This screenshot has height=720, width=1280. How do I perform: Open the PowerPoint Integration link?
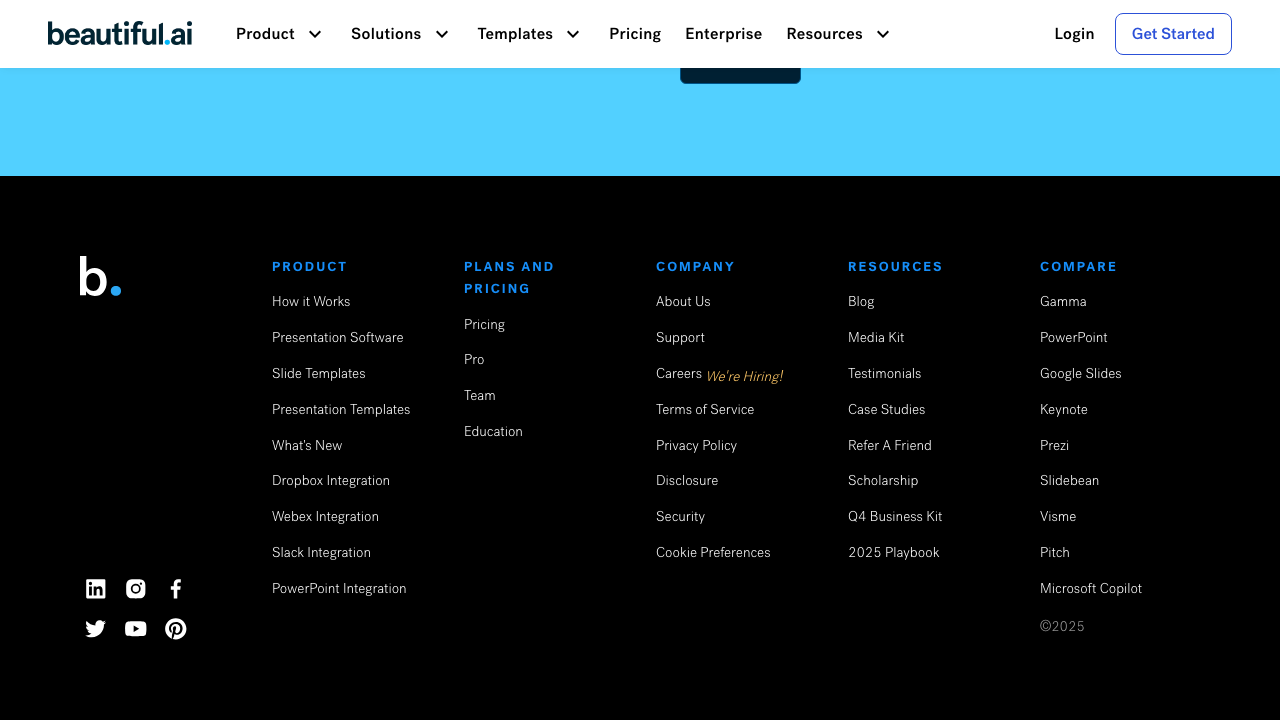coord(339,589)
